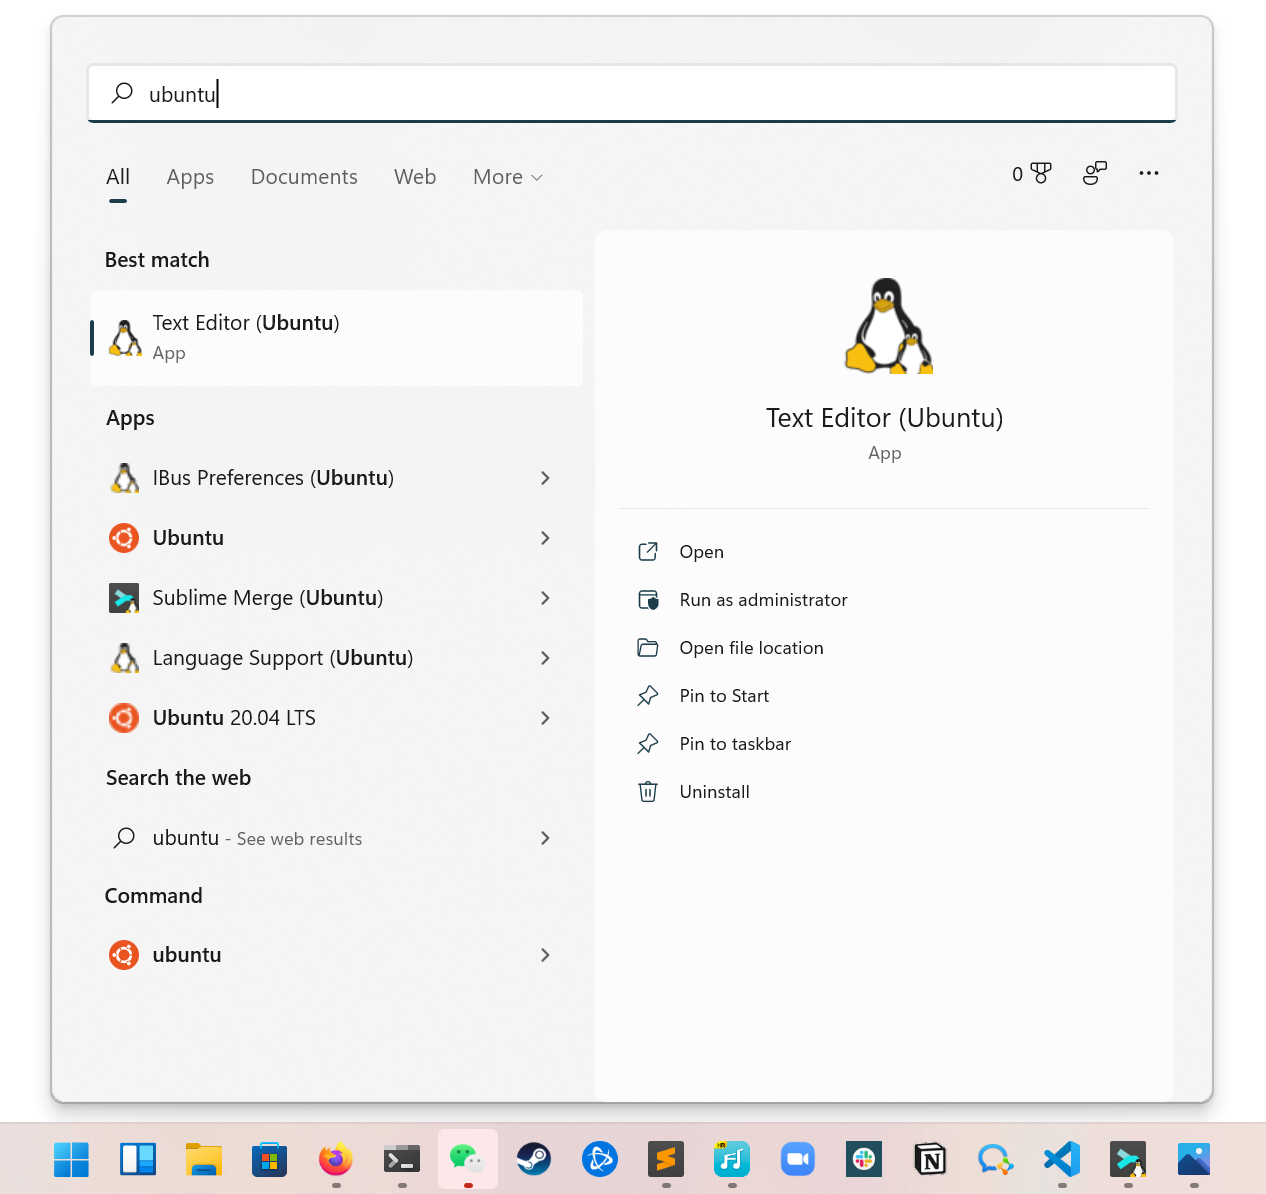Expand the ubuntu web search result
The height and width of the screenshot is (1194, 1266).
click(545, 839)
